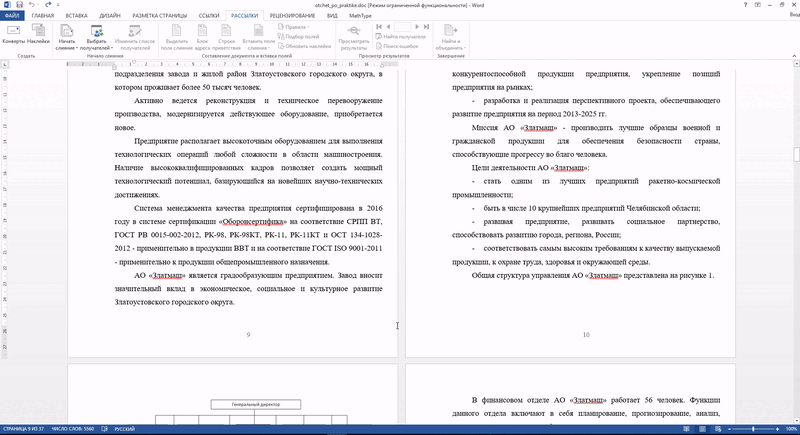This screenshot has width=800, height=435.
Task: Click the РУССКИЙ language indicator
Action: point(124,429)
